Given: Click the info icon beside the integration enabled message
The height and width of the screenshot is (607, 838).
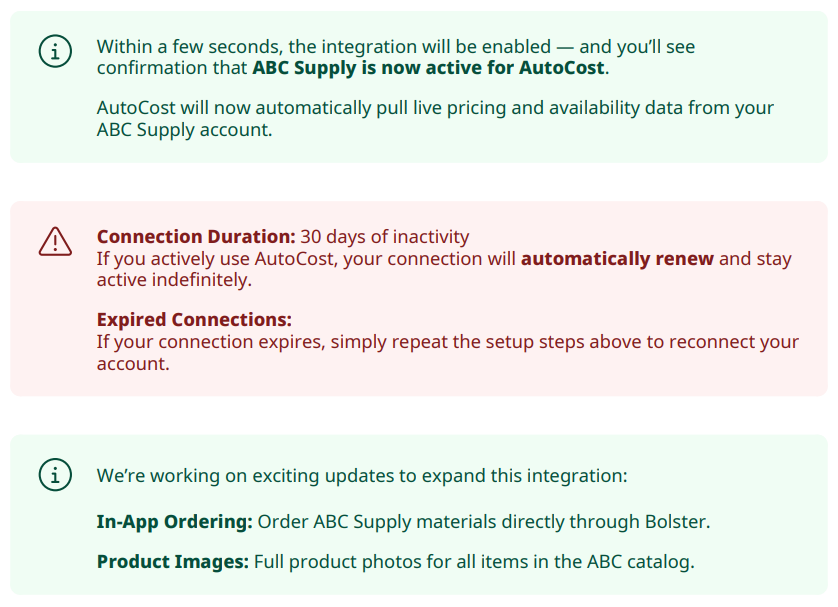Looking at the screenshot, I should click(x=54, y=51).
